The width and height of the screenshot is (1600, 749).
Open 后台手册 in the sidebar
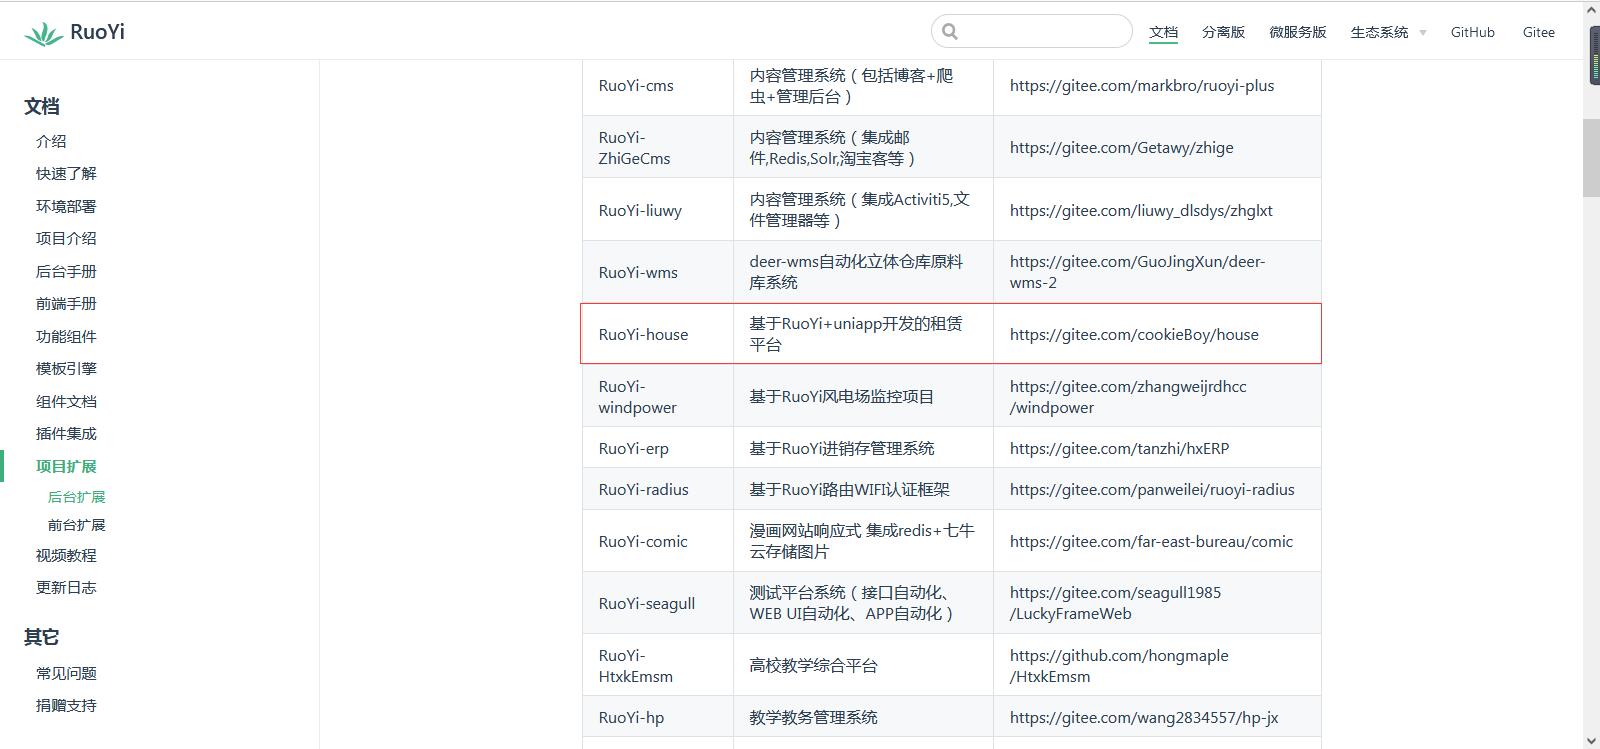tap(66, 271)
